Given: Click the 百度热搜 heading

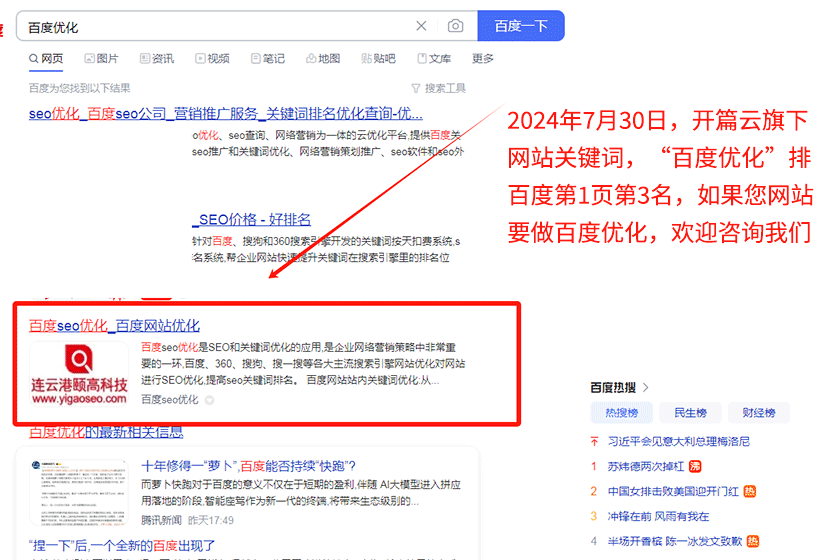Looking at the screenshot, I should pos(613,387).
